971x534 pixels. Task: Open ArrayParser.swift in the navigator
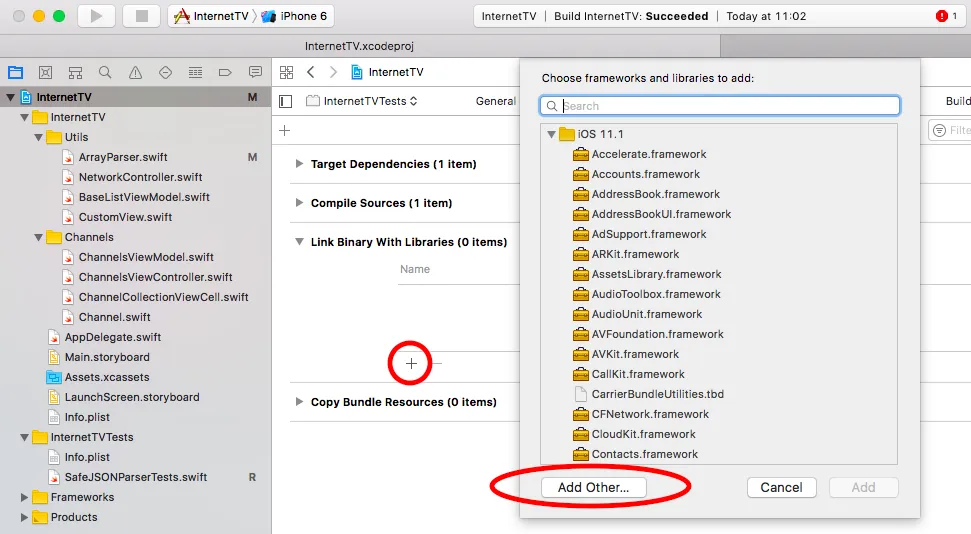[123, 157]
